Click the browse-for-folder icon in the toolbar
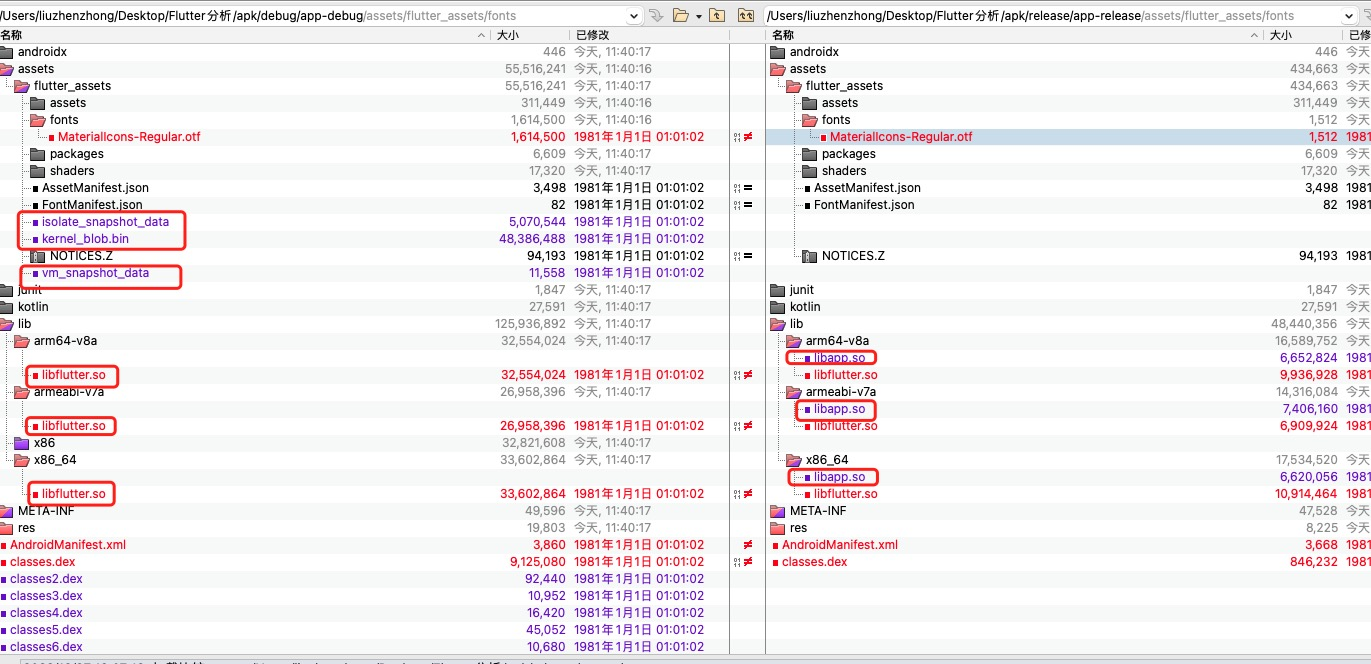Screen dimensions: 1371x664 [x=681, y=15]
